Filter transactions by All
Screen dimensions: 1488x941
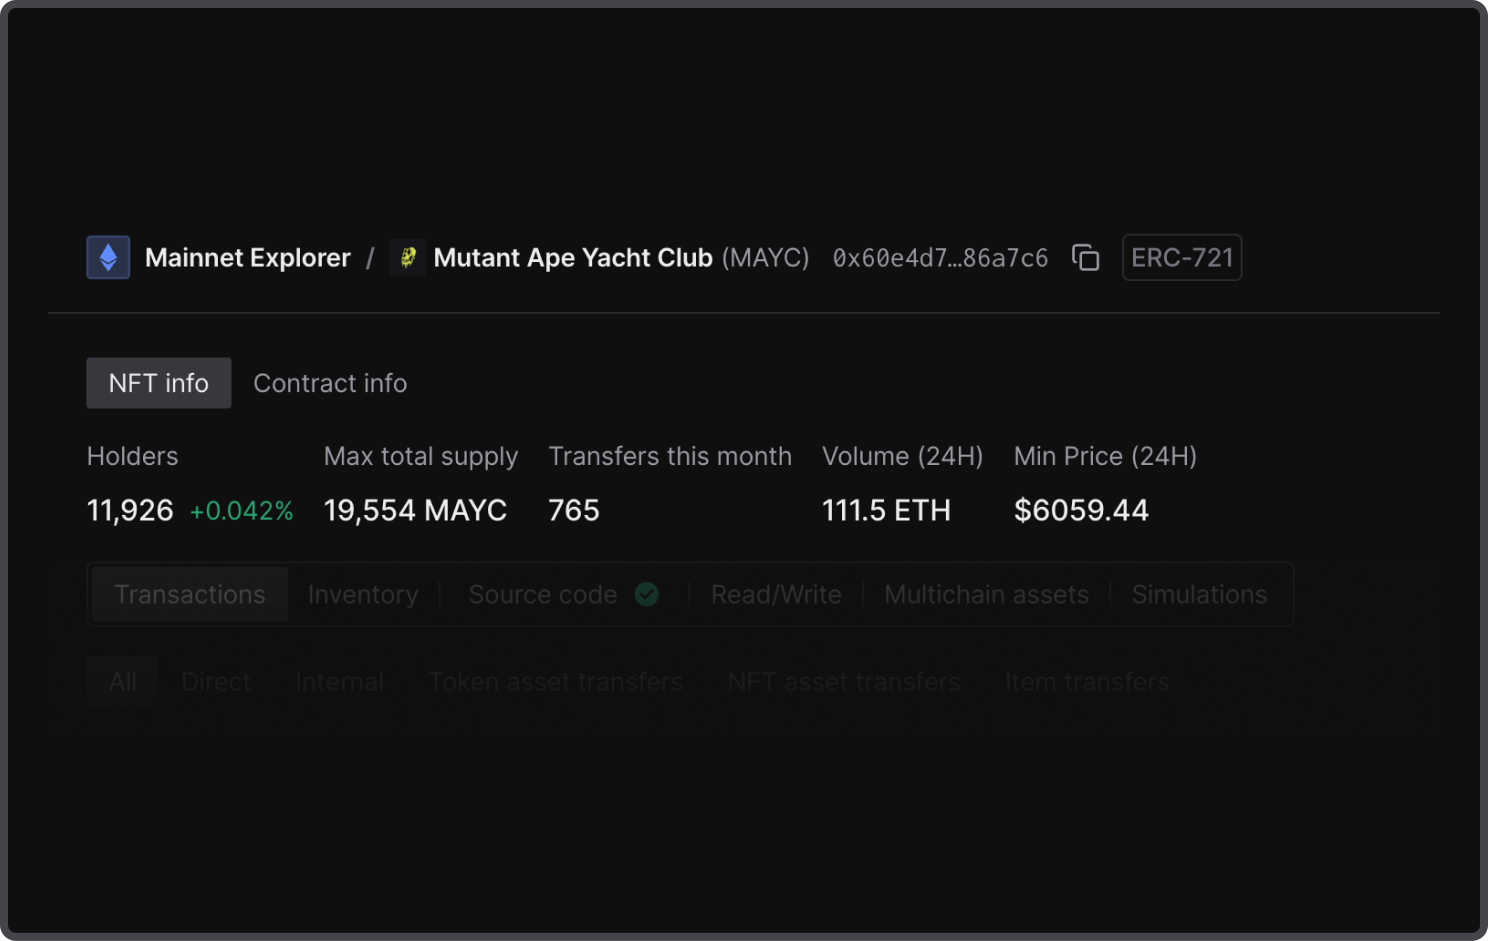point(123,682)
